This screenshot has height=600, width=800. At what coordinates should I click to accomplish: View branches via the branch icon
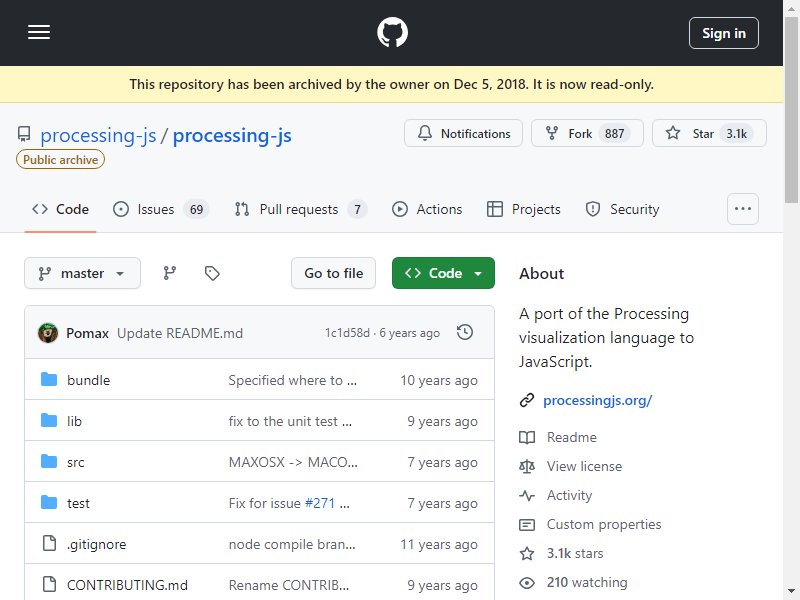coord(170,273)
